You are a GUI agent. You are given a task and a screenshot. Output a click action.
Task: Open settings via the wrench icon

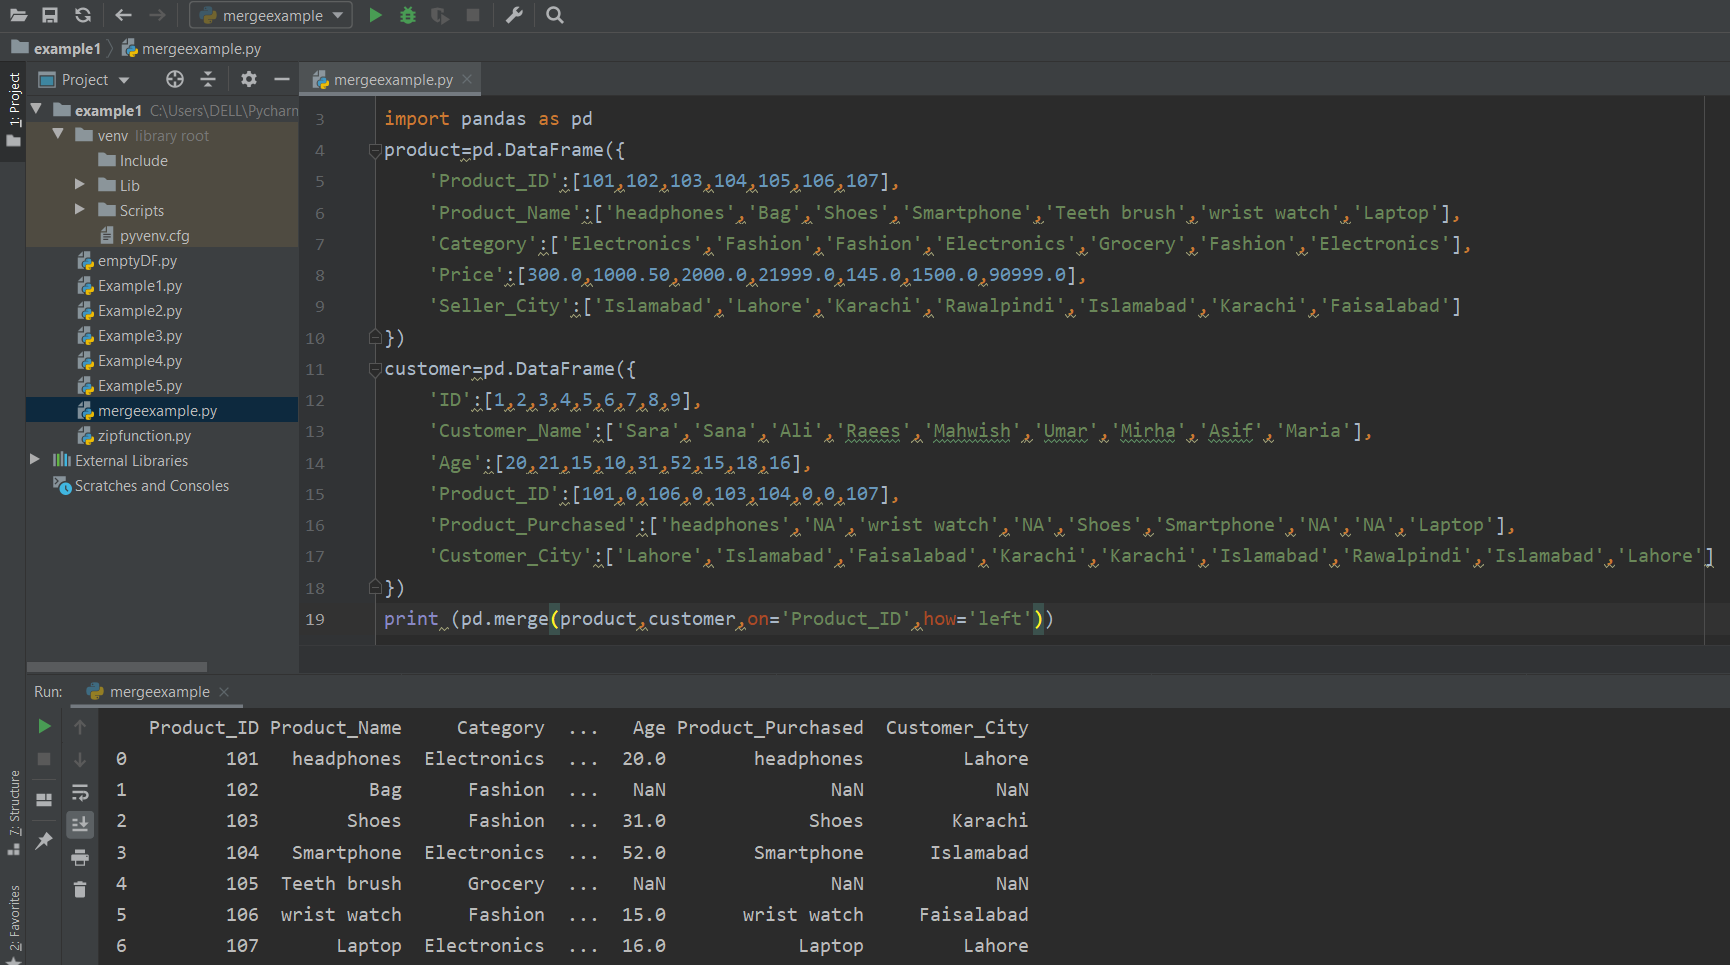point(514,15)
